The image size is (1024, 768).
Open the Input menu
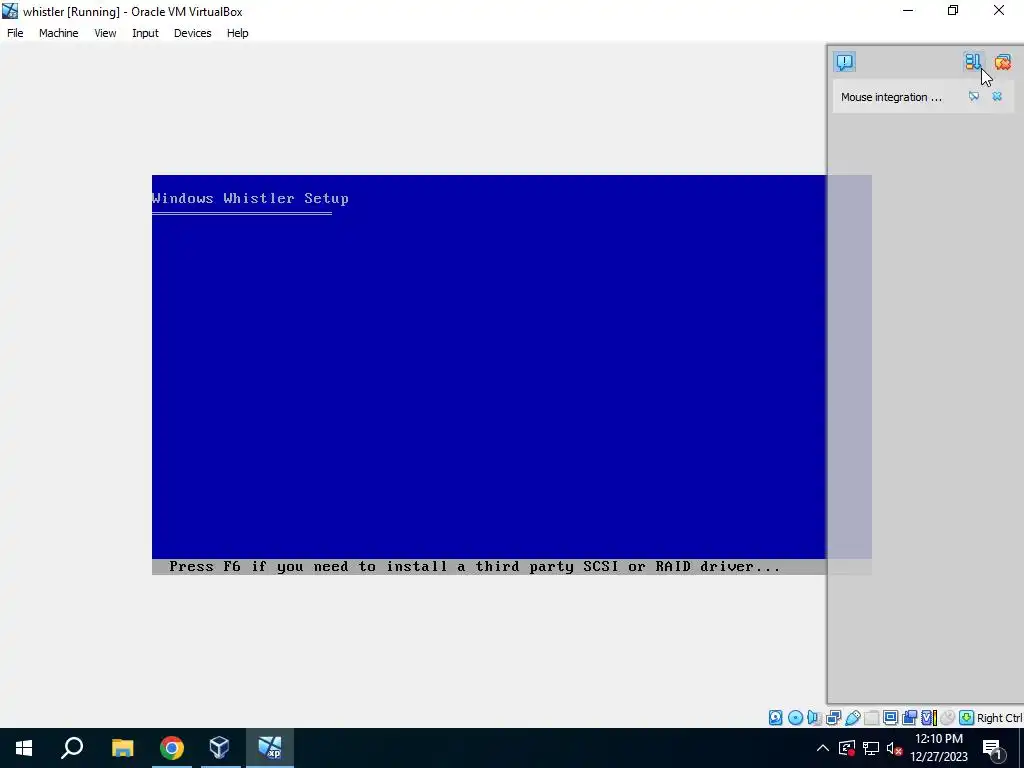145,33
